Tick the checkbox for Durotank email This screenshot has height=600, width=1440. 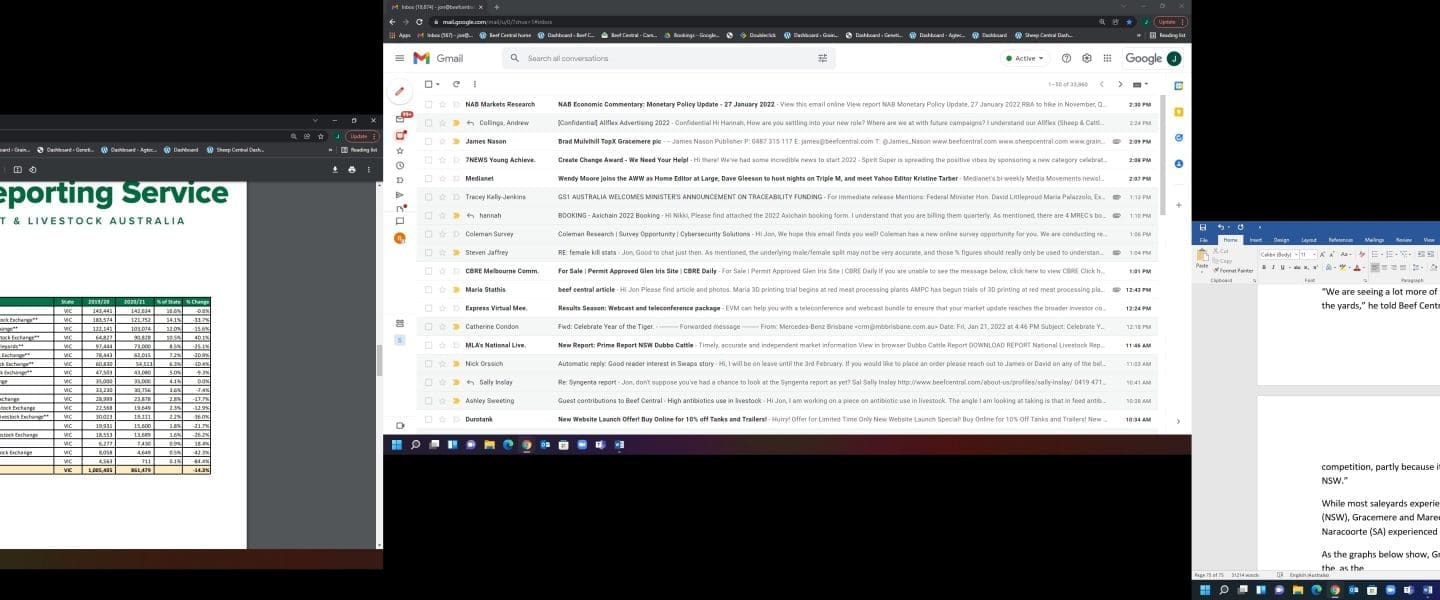tap(429, 419)
